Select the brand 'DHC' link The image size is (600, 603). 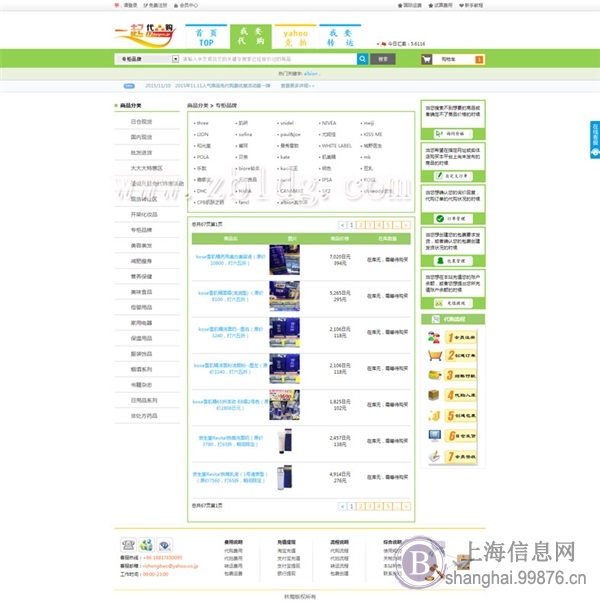pos(202,191)
